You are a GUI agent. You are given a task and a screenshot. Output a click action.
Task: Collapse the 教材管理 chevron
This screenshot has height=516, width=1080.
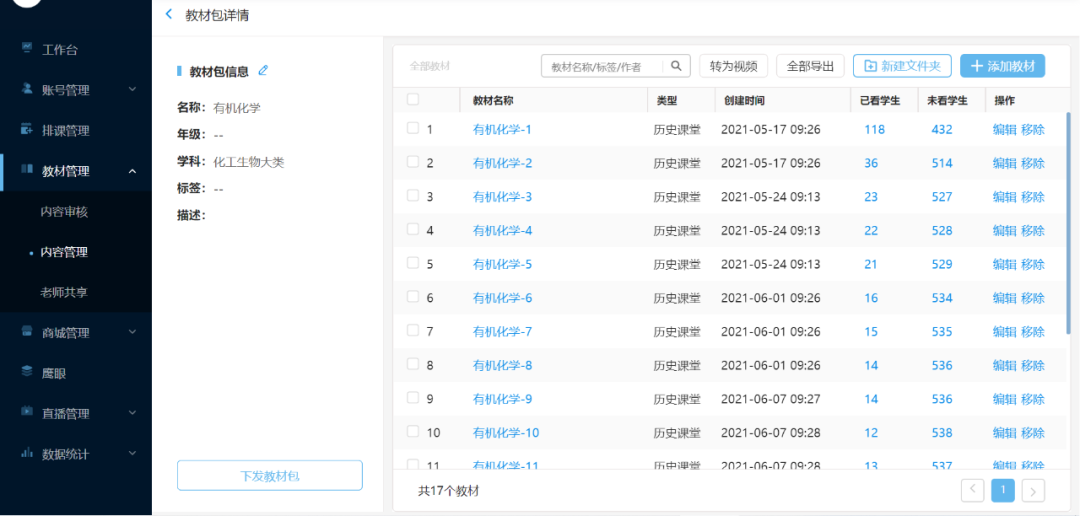133,171
